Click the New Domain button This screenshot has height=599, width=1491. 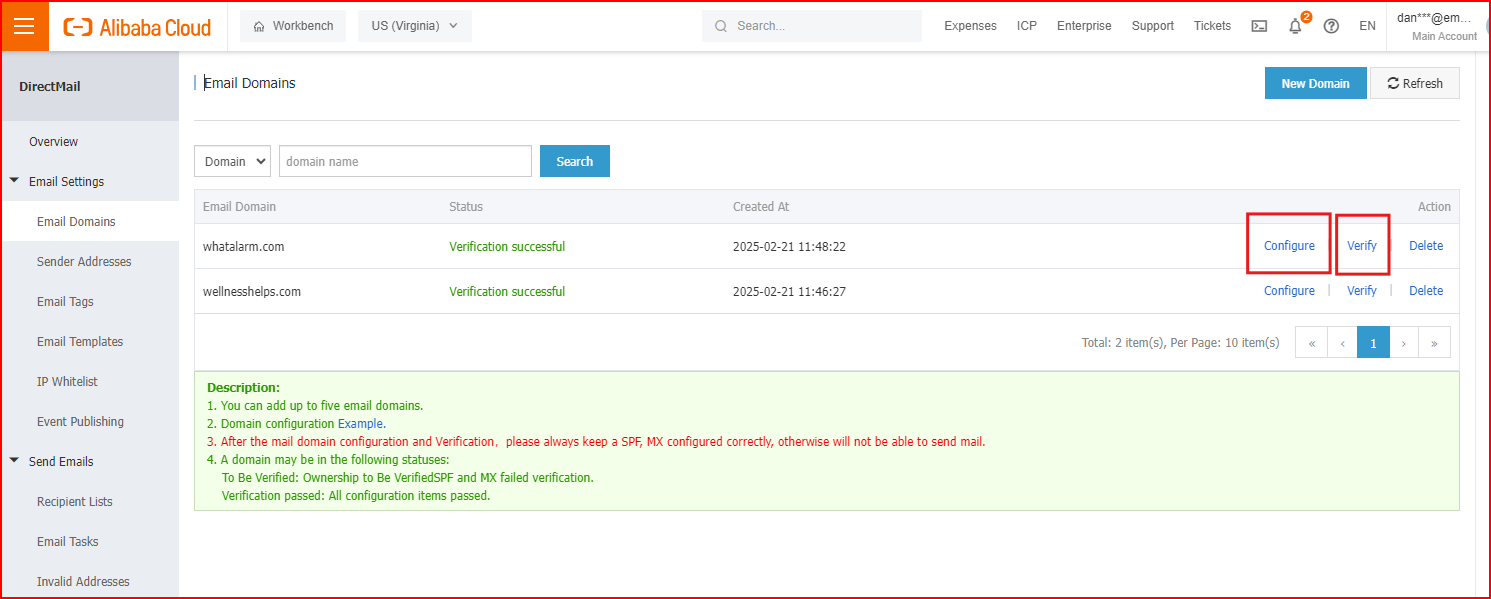1315,84
